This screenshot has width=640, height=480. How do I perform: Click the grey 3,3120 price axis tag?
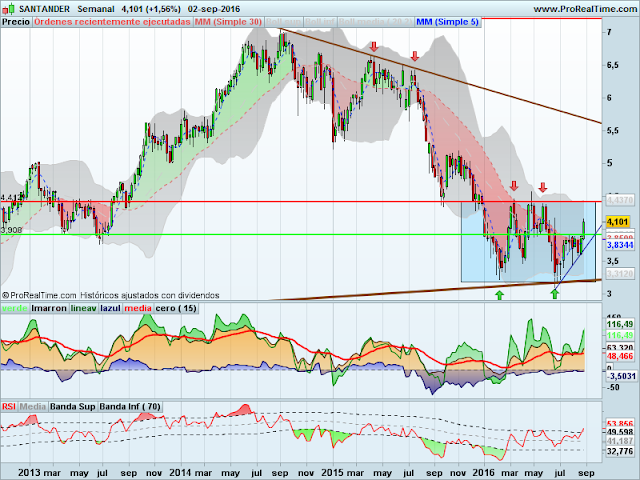click(x=620, y=273)
